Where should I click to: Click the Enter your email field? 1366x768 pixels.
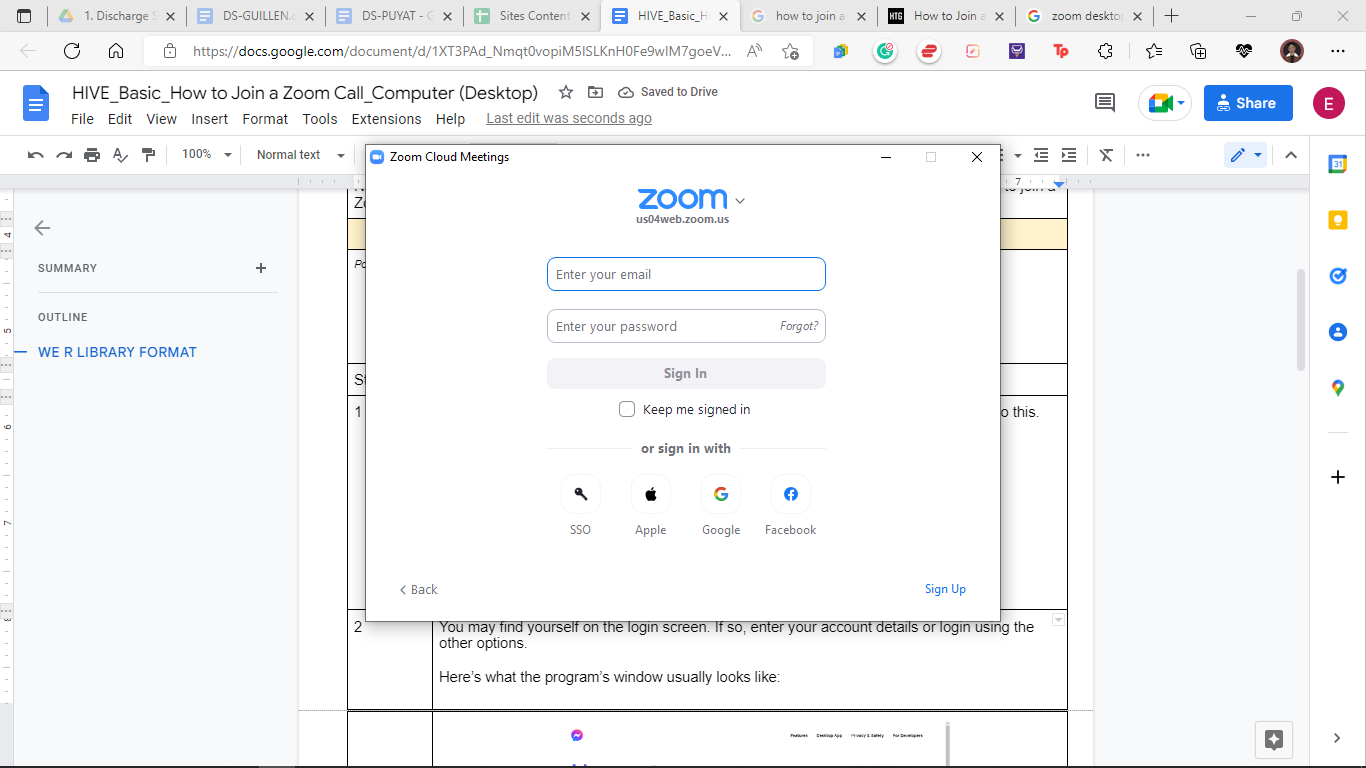[686, 274]
